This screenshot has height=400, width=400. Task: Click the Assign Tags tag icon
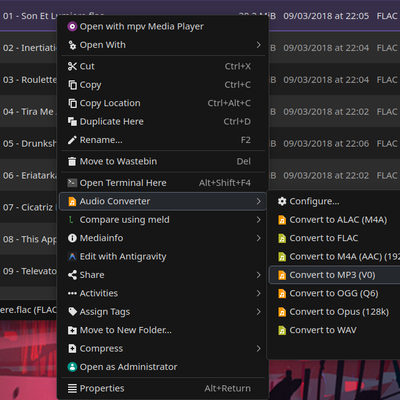72,312
